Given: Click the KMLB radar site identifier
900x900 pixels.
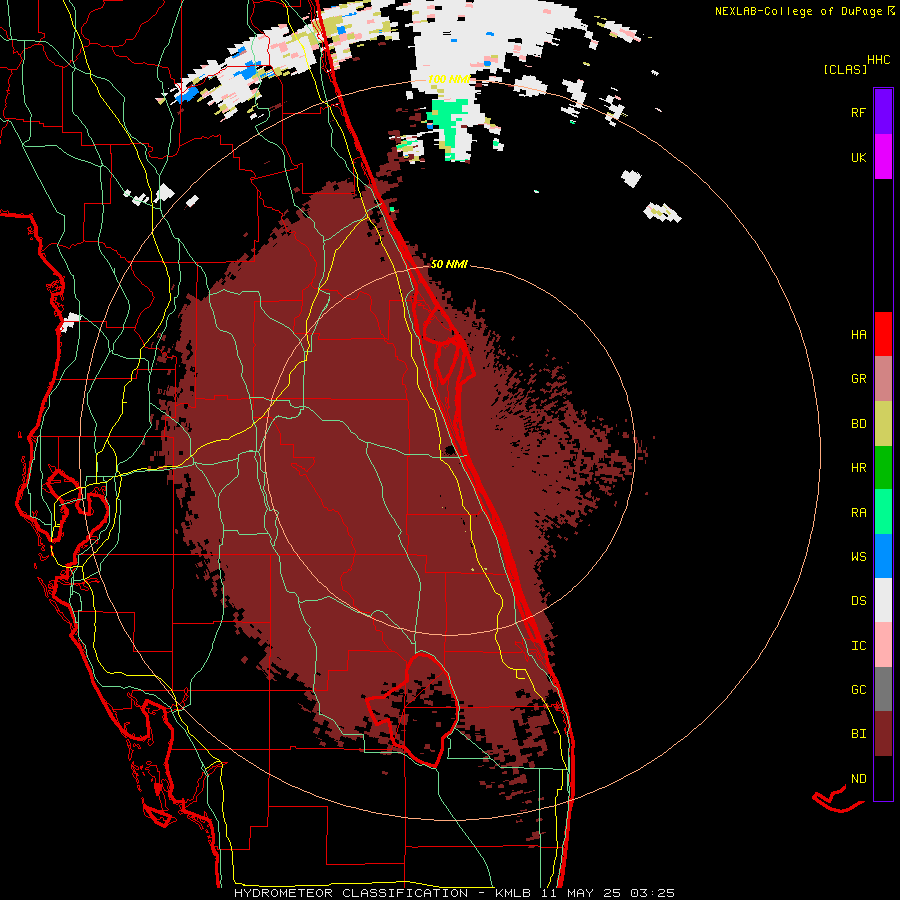Looking at the screenshot, I should click(x=513, y=893).
